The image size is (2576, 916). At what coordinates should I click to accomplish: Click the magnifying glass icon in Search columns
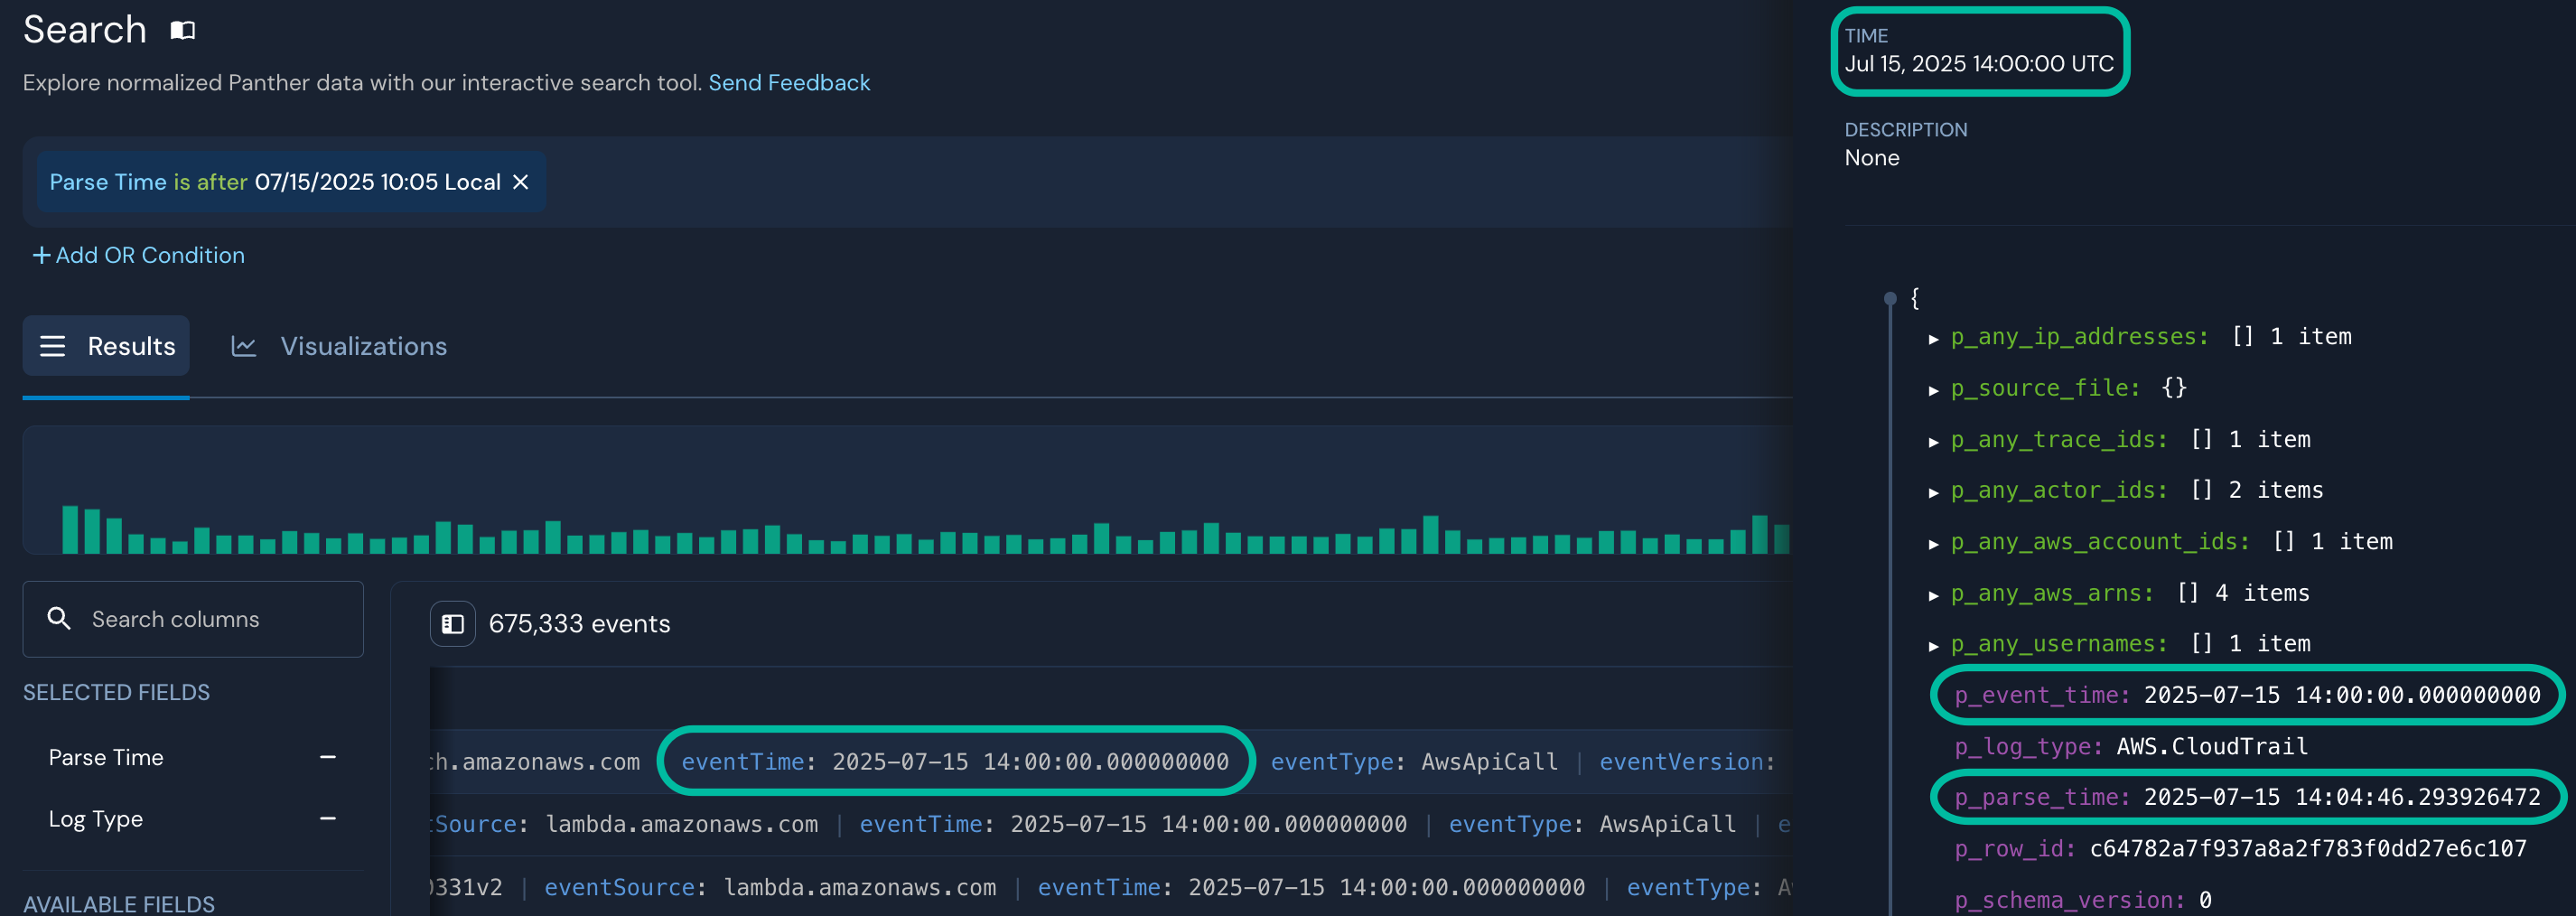click(x=59, y=618)
